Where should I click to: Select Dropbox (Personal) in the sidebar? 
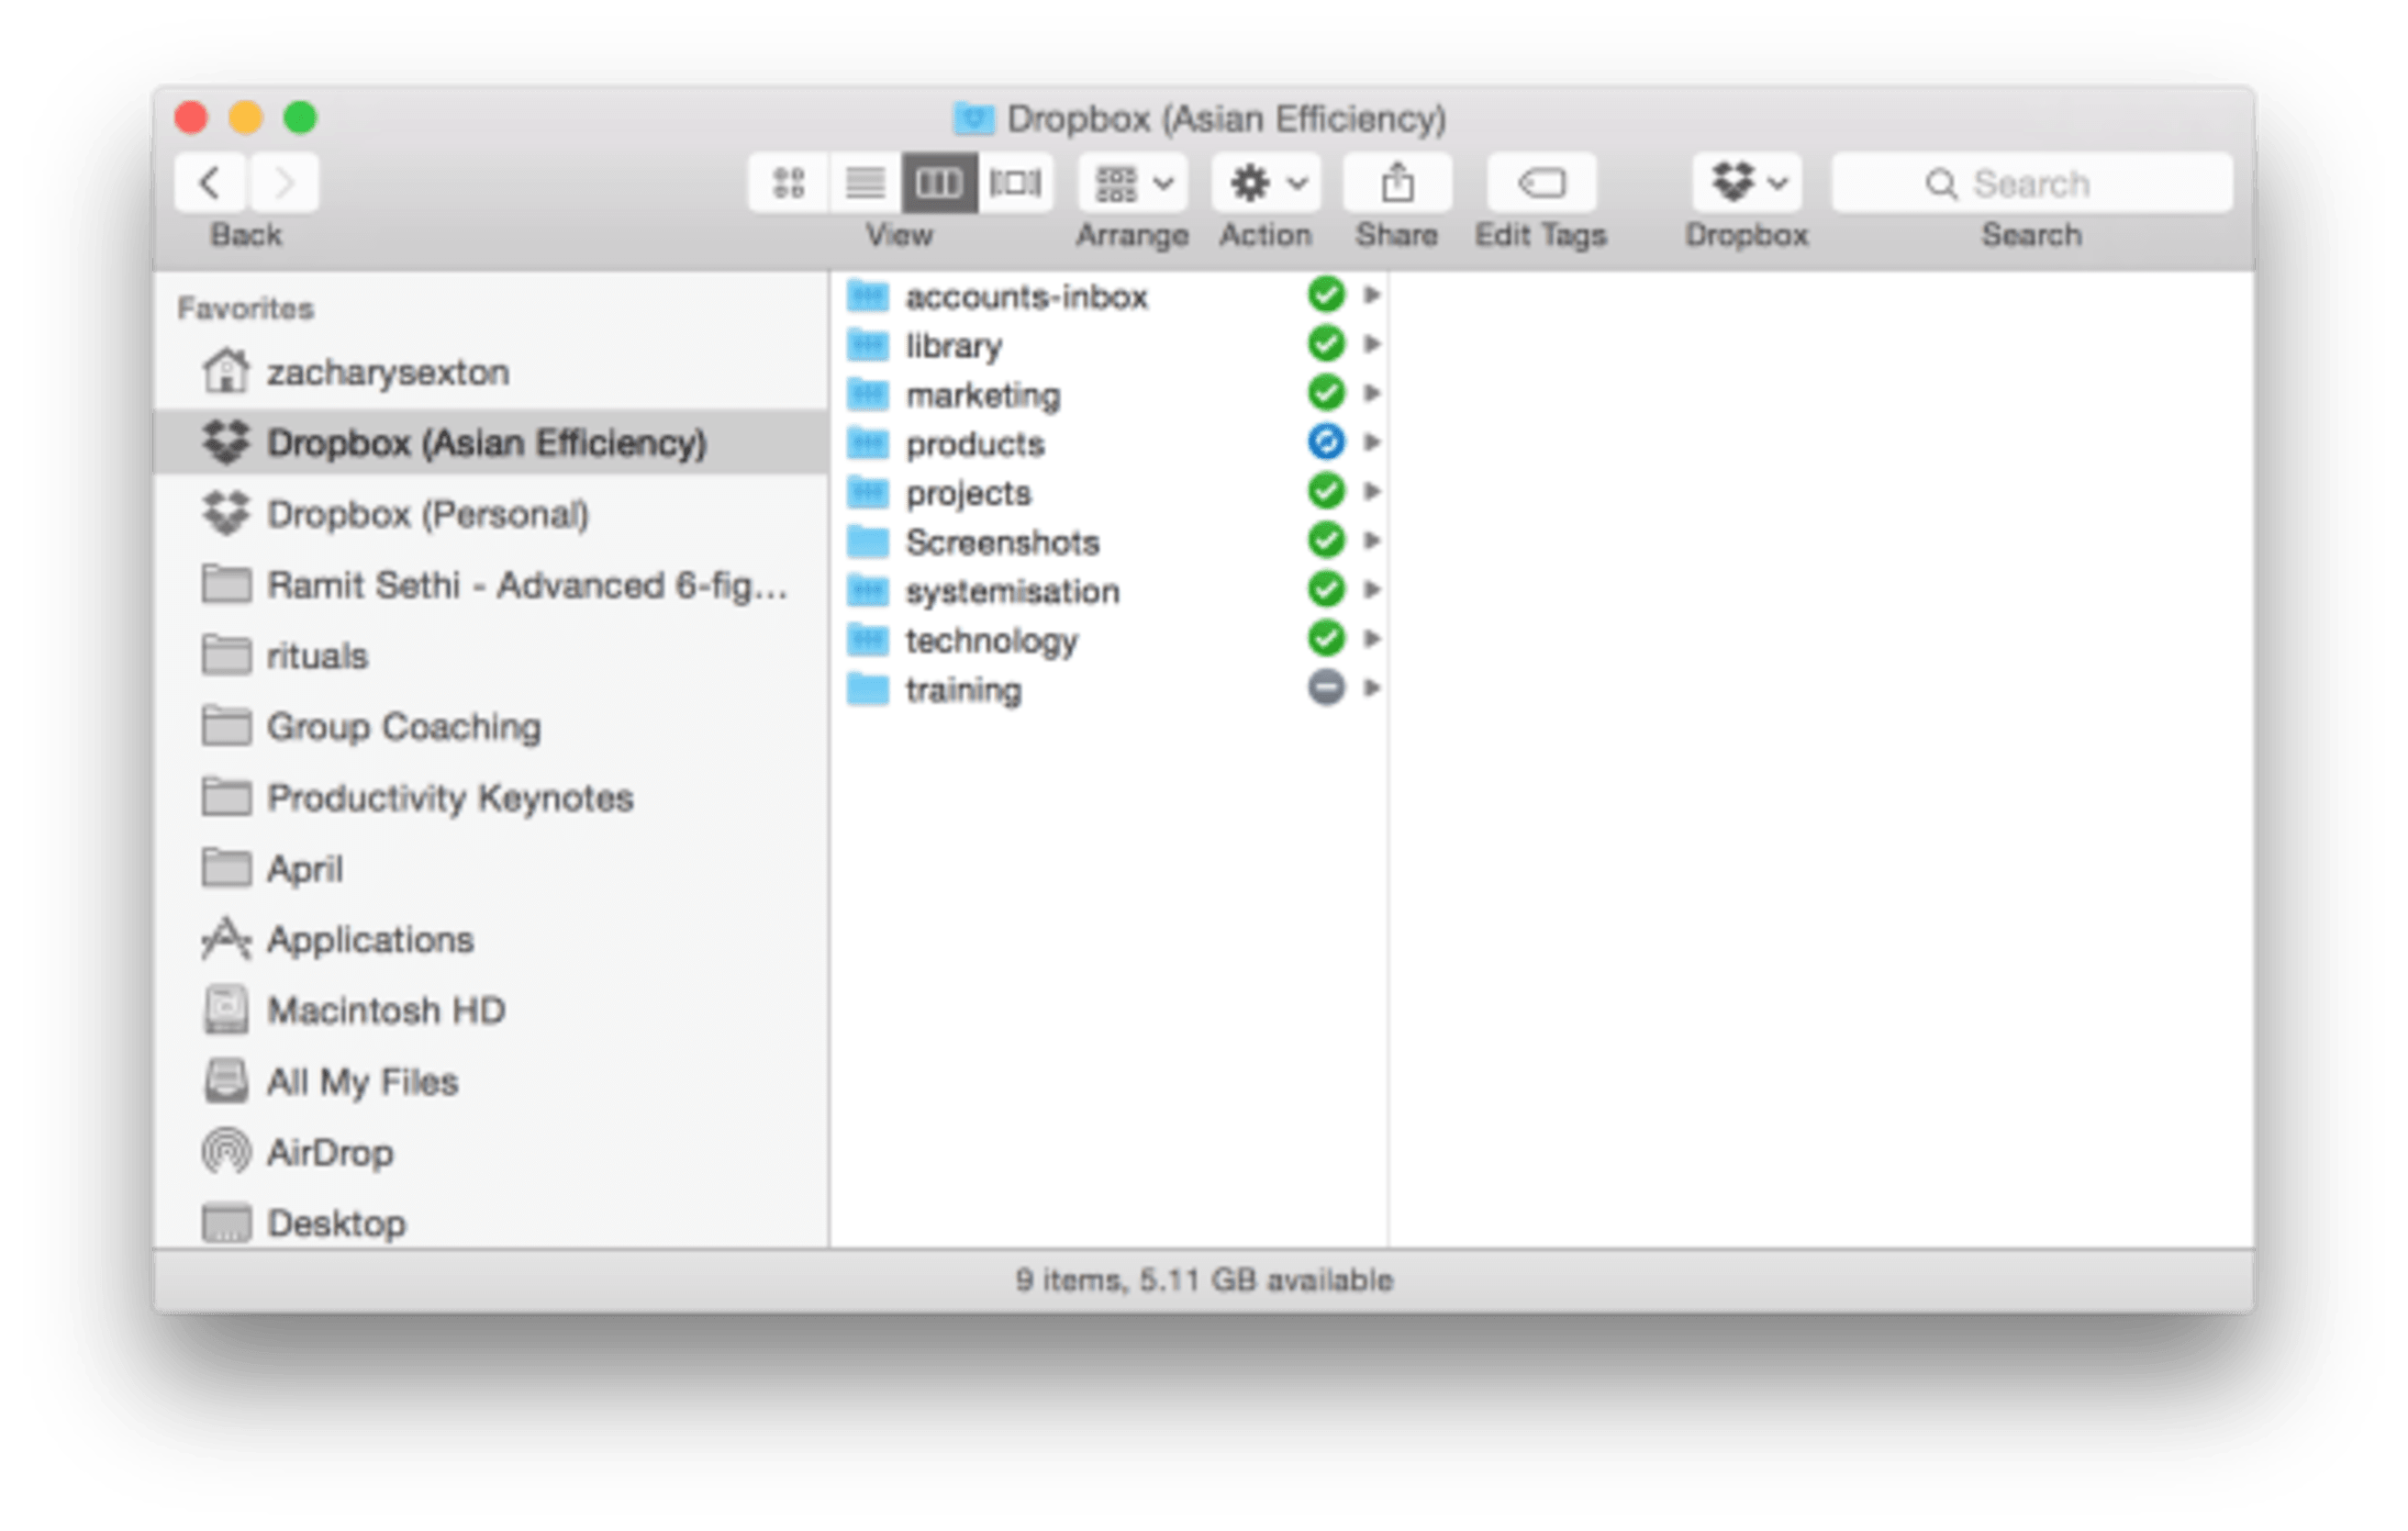coord(428,514)
